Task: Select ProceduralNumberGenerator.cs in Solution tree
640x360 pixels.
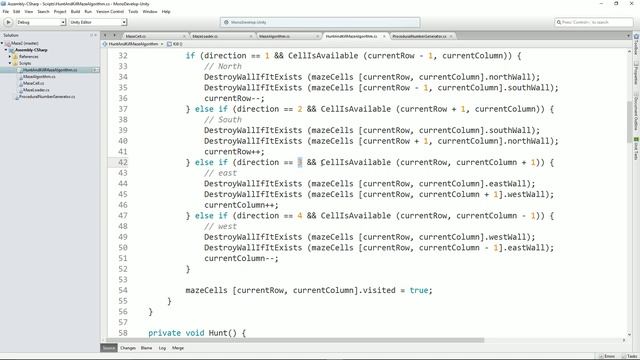Action: click(x=47, y=97)
